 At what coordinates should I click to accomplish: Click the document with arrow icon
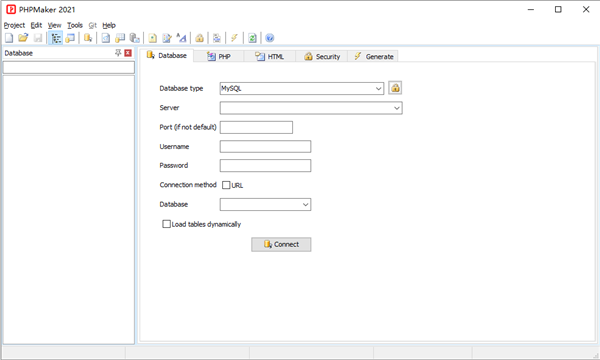click(x=106, y=38)
